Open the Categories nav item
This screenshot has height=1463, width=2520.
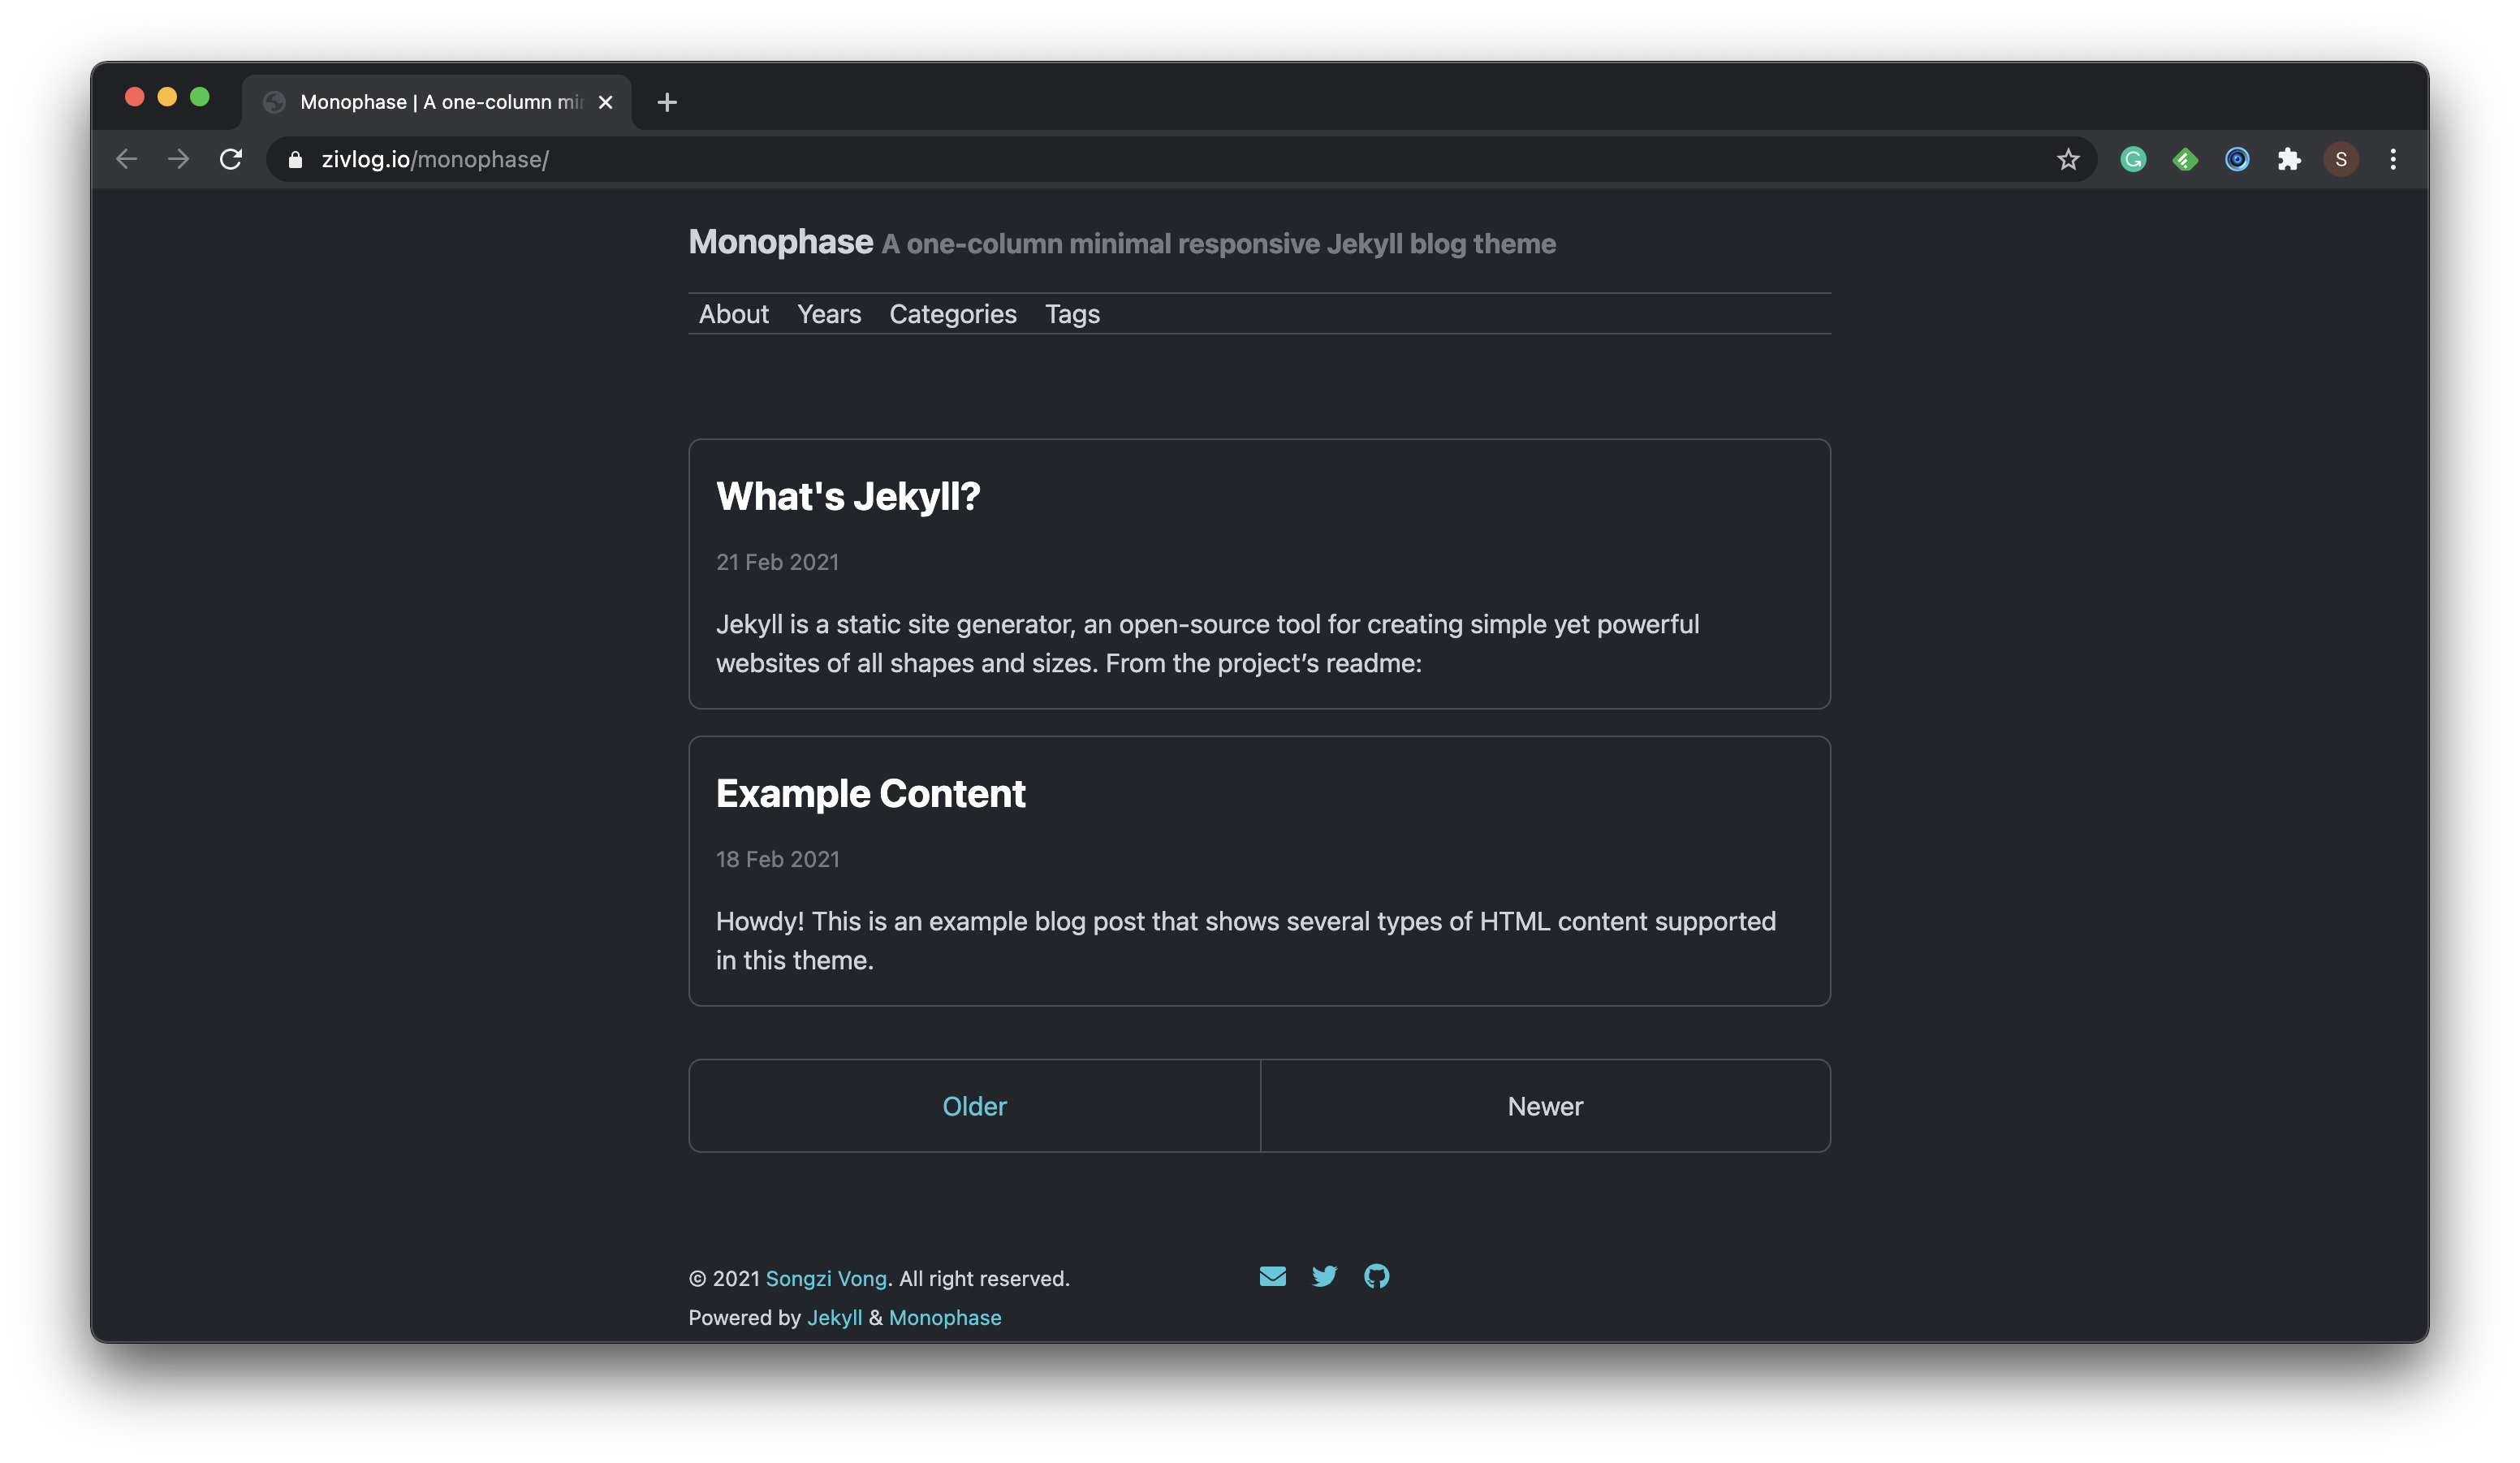[952, 314]
